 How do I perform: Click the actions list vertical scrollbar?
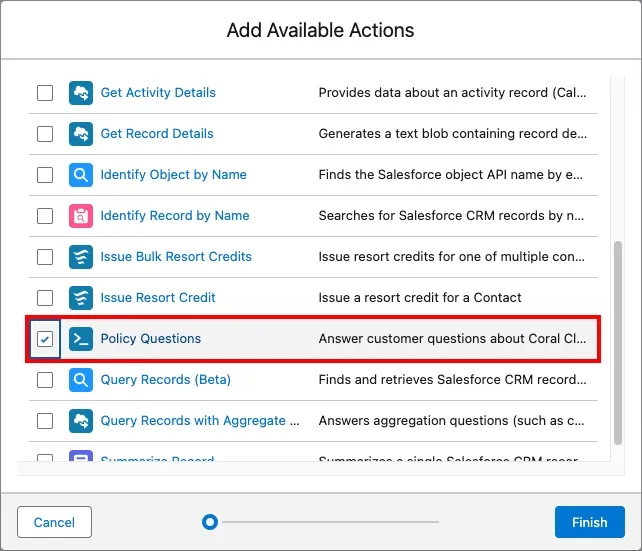coord(617,340)
